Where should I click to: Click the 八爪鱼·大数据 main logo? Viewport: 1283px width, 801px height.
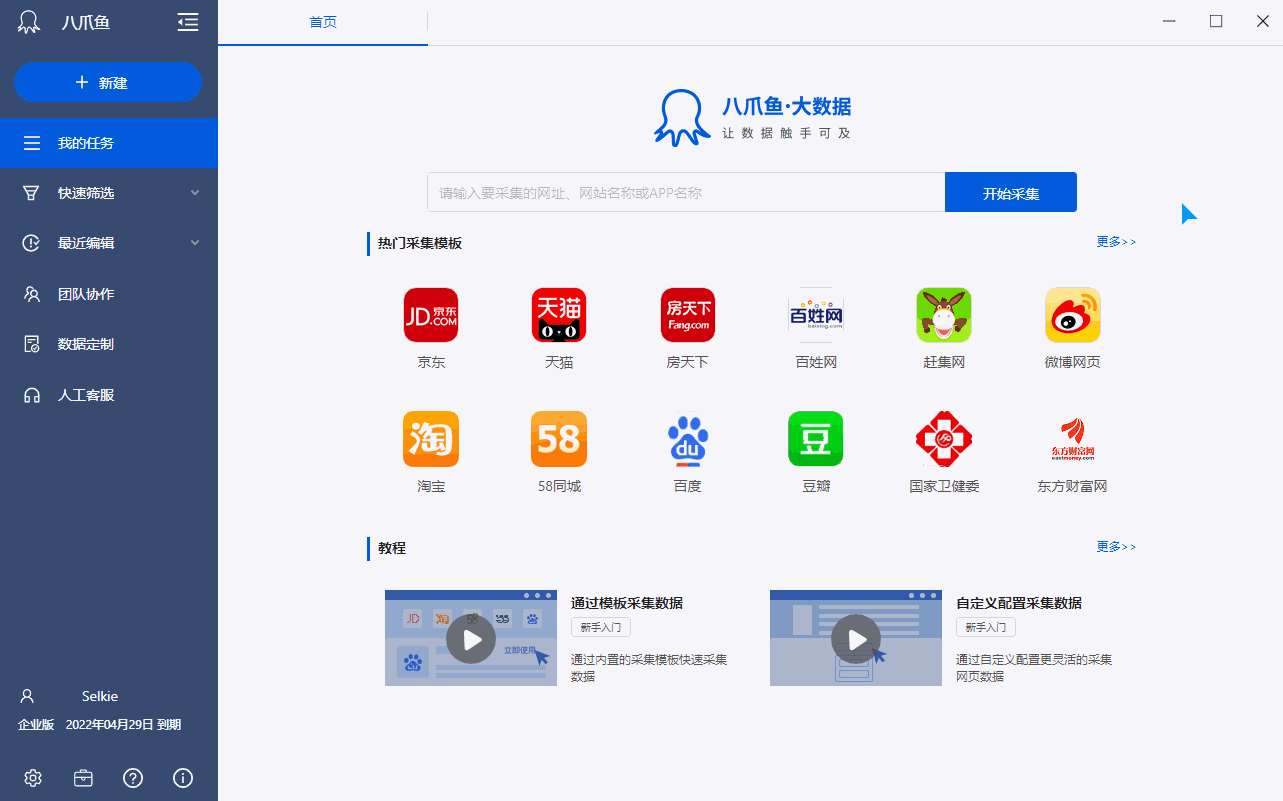(753, 118)
